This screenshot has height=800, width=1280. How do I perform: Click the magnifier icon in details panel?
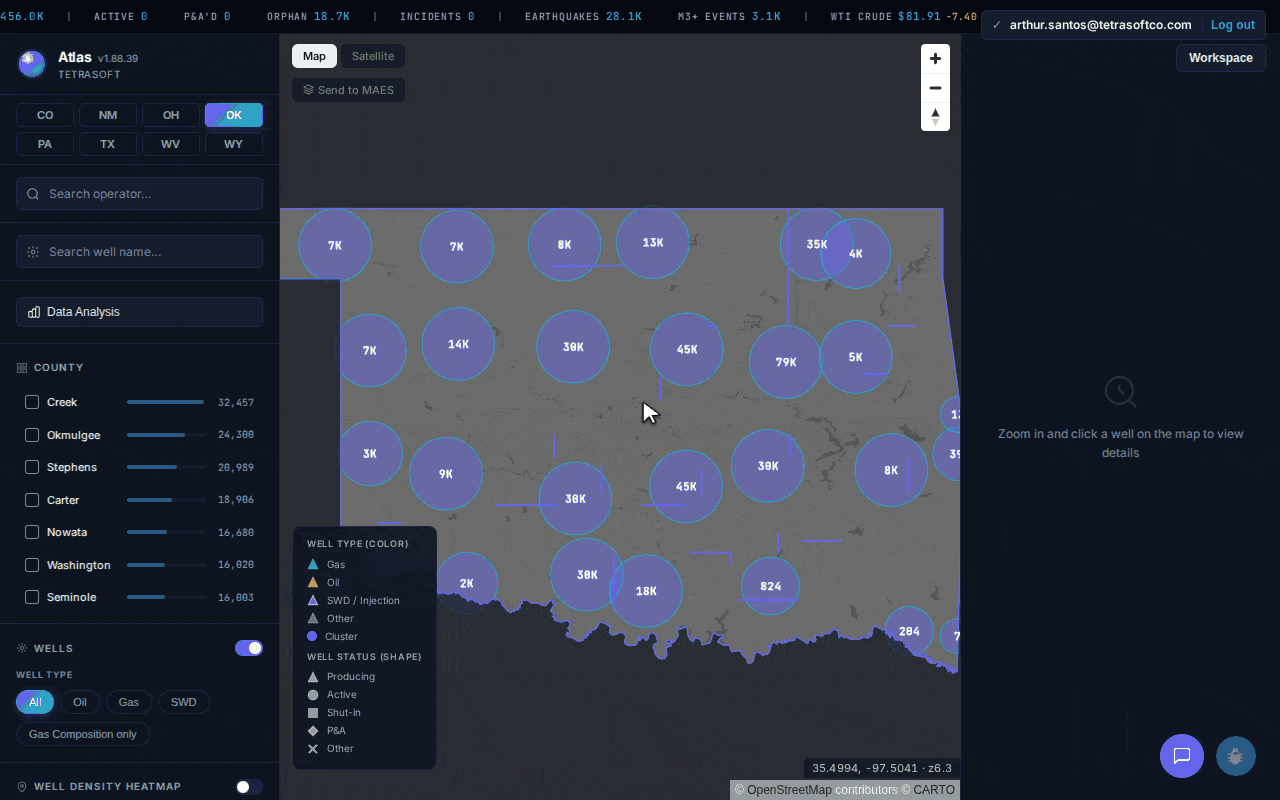click(1120, 392)
